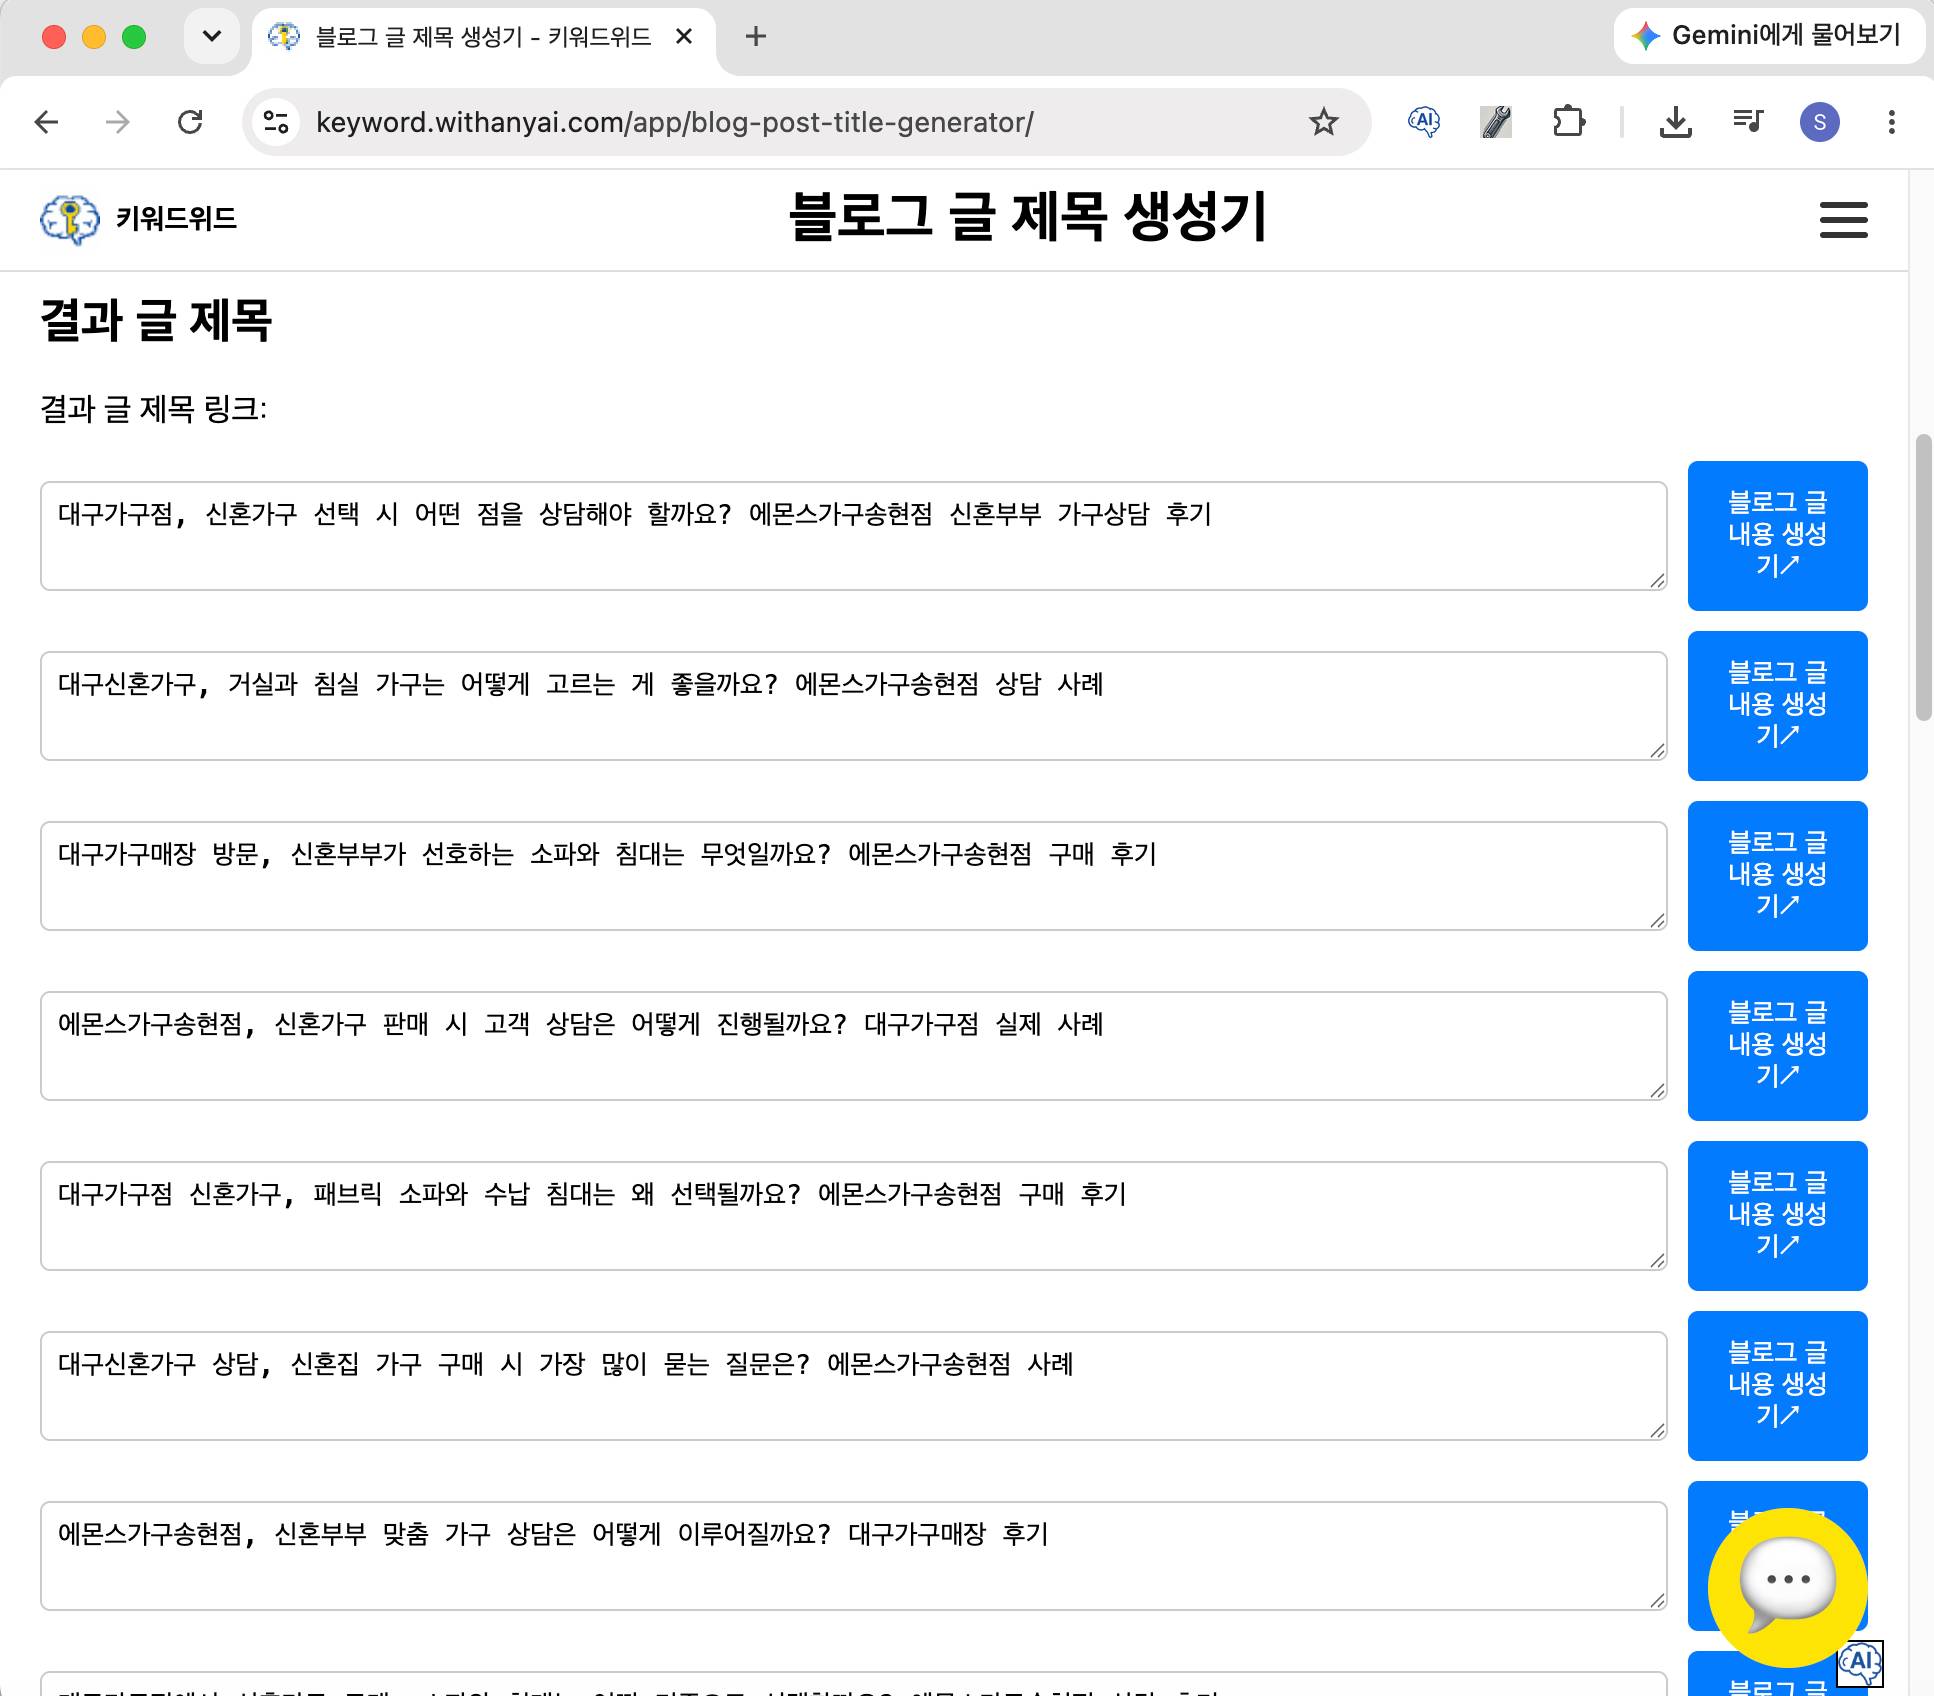
Task: Generate content for 거실과 침실 가구는 title
Action: 1777,706
